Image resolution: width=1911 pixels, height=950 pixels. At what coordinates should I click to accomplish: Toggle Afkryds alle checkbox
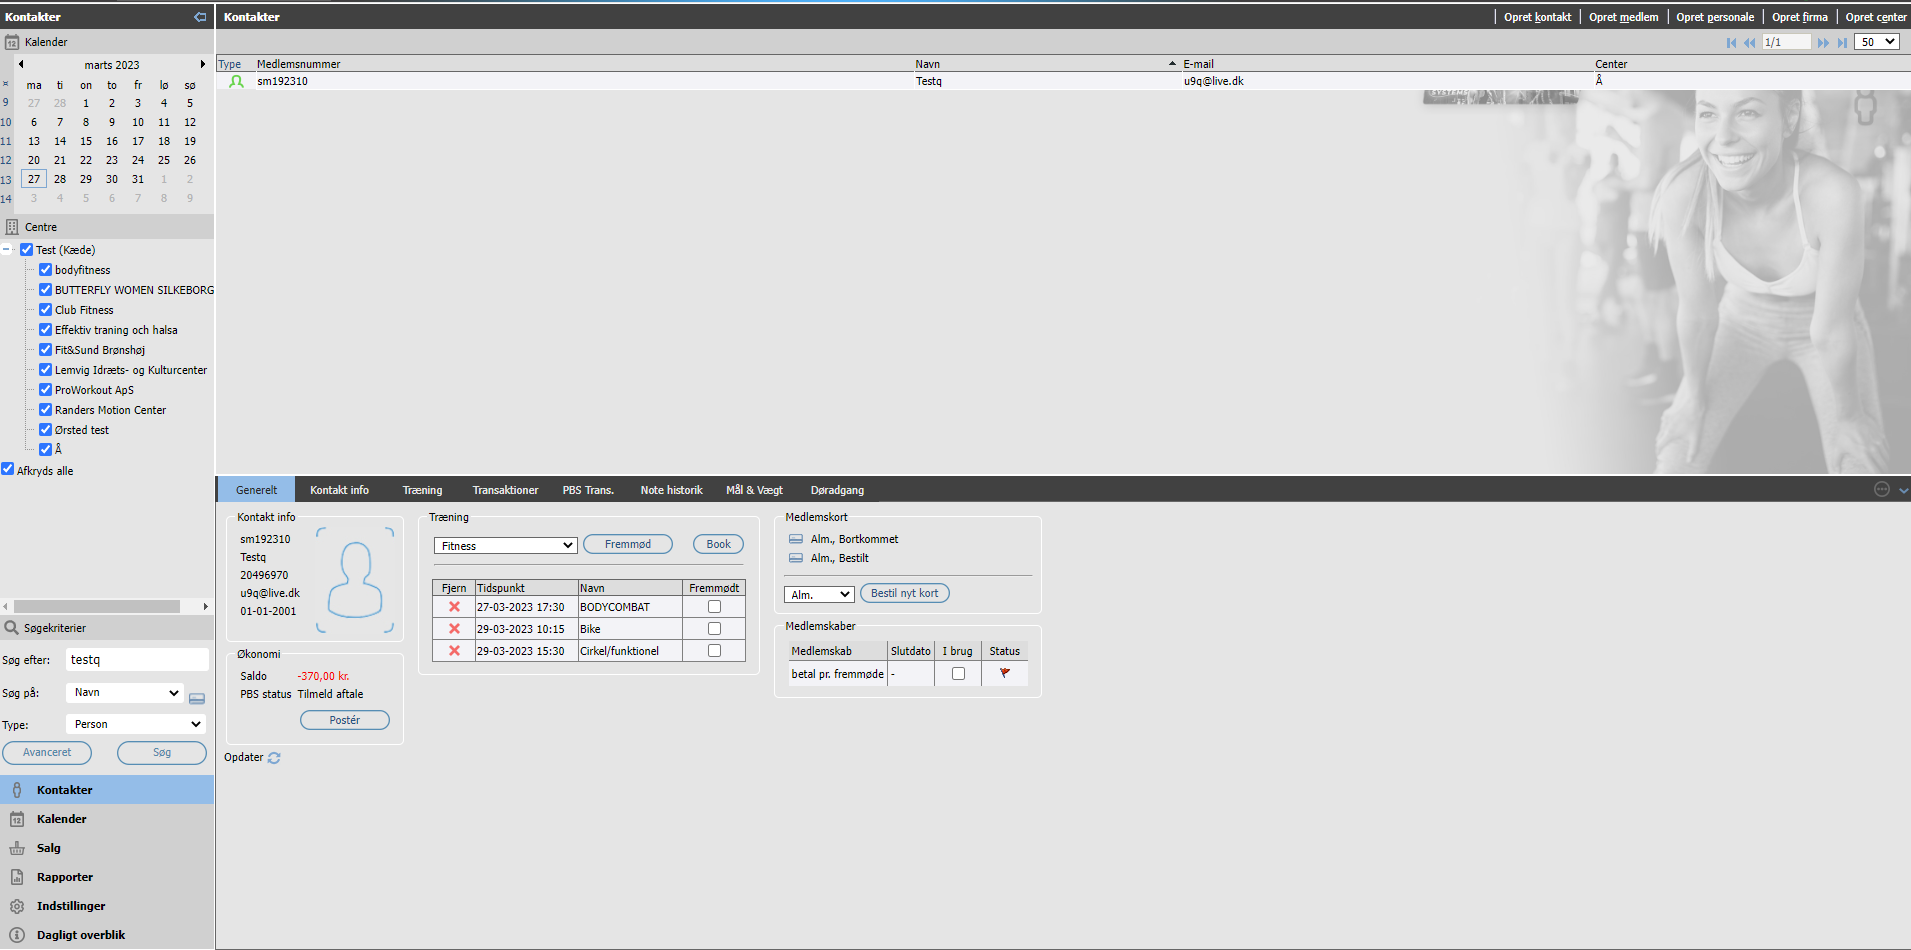click(x=8, y=469)
